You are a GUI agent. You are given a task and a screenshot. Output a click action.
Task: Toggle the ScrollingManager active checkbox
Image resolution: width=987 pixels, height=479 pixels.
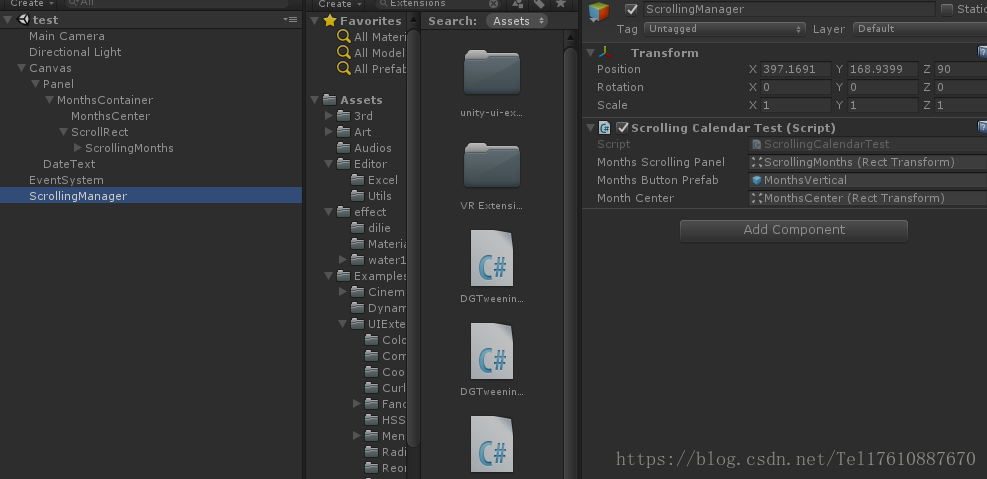[631, 10]
